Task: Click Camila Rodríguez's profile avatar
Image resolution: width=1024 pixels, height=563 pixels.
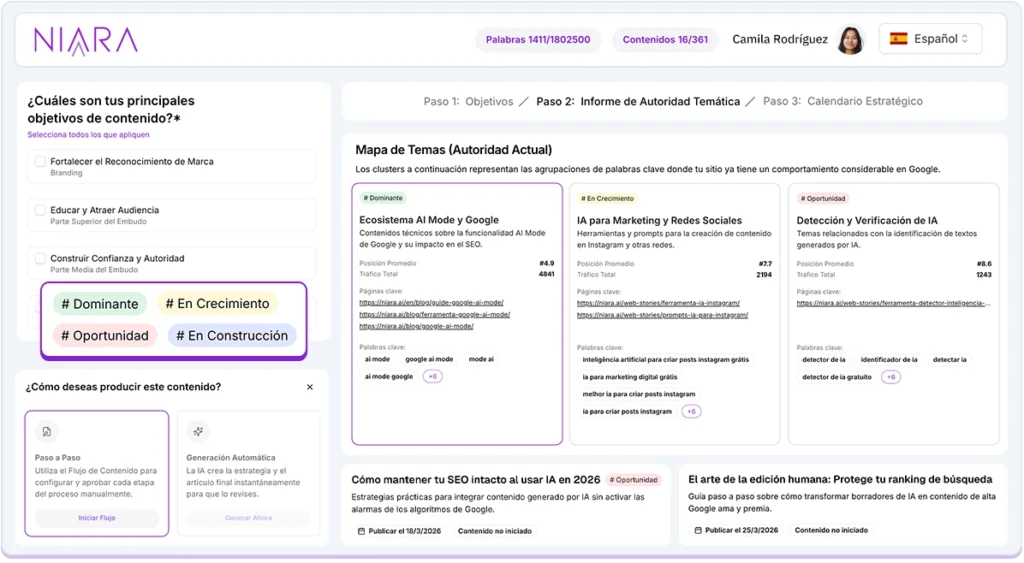Action: (x=851, y=40)
